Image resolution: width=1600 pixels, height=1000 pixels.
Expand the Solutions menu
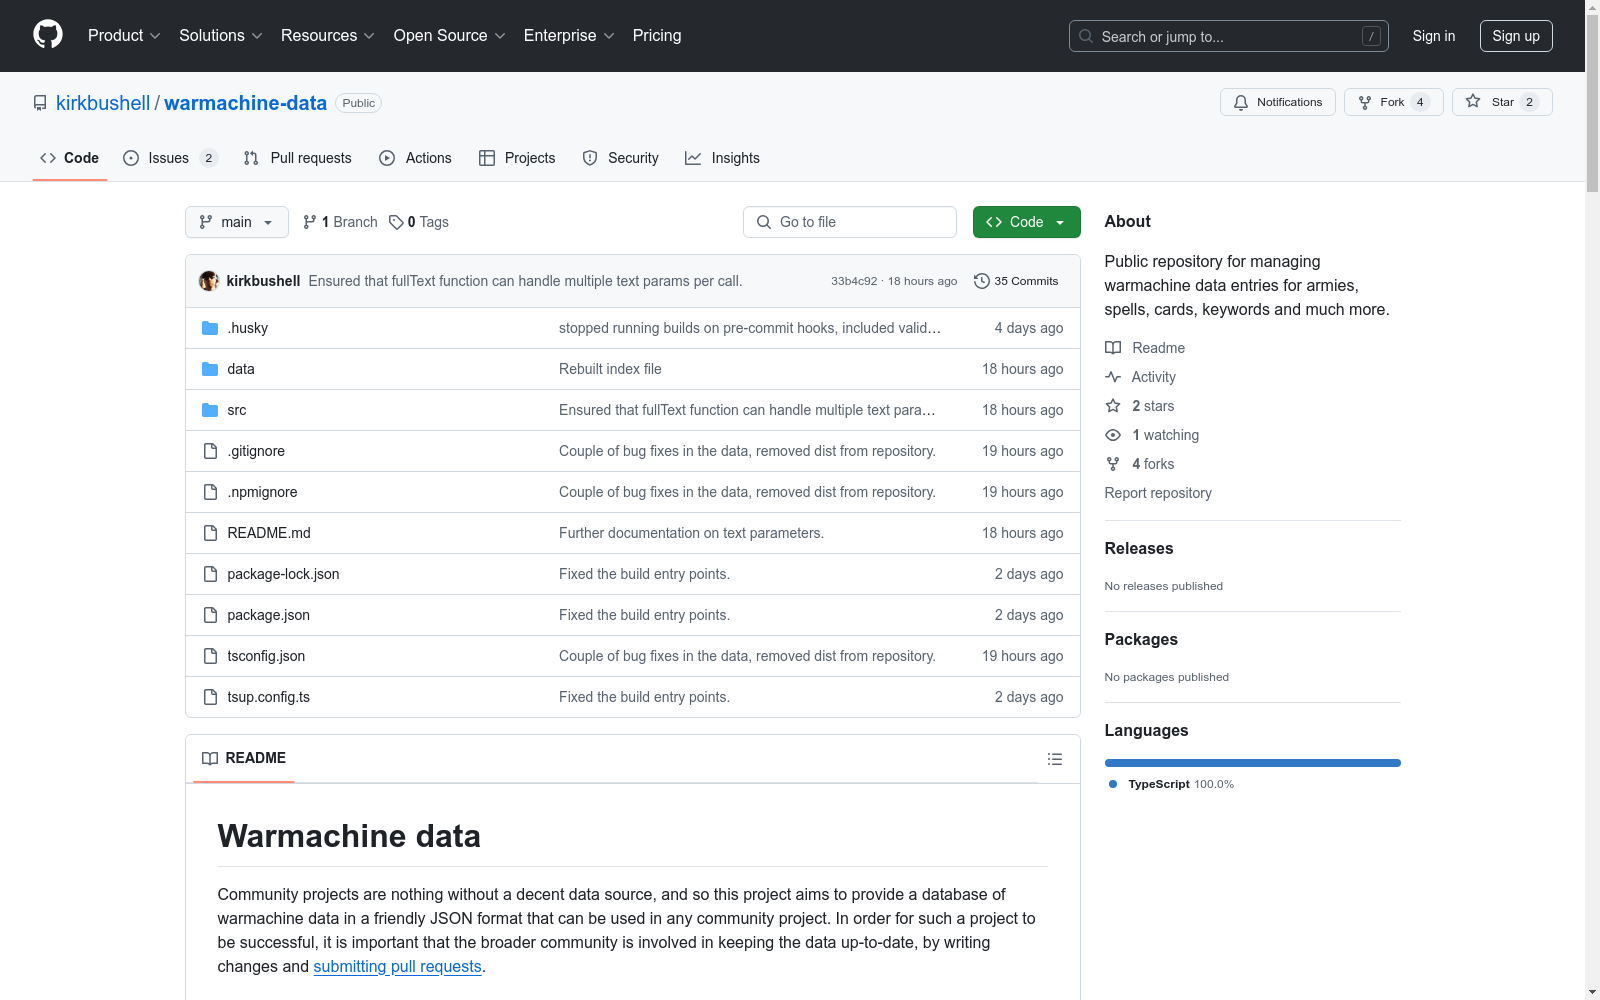point(221,36)
